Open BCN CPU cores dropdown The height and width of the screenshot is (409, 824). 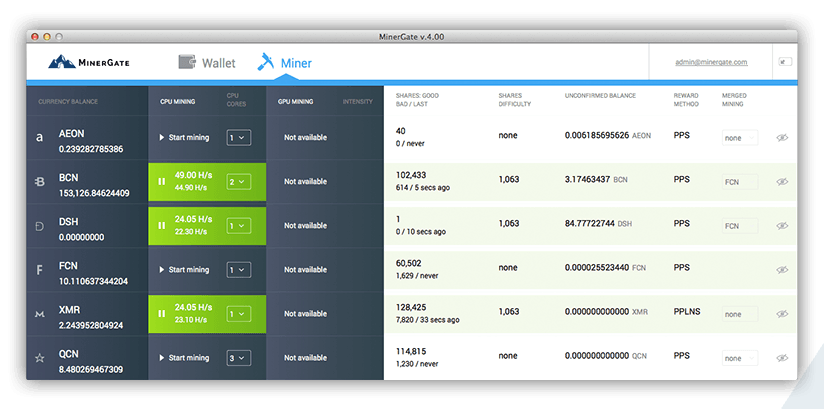click(x=239, y=182)
